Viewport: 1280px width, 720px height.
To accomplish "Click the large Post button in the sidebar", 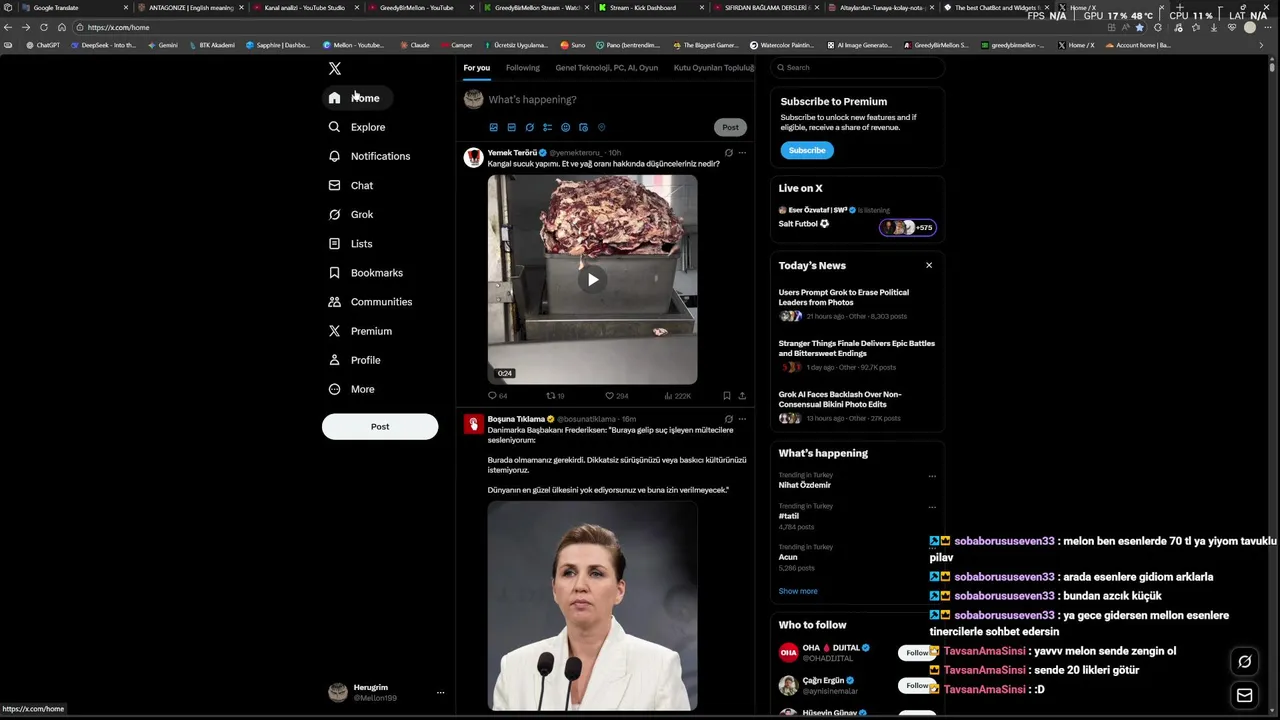I will [380, 426].
